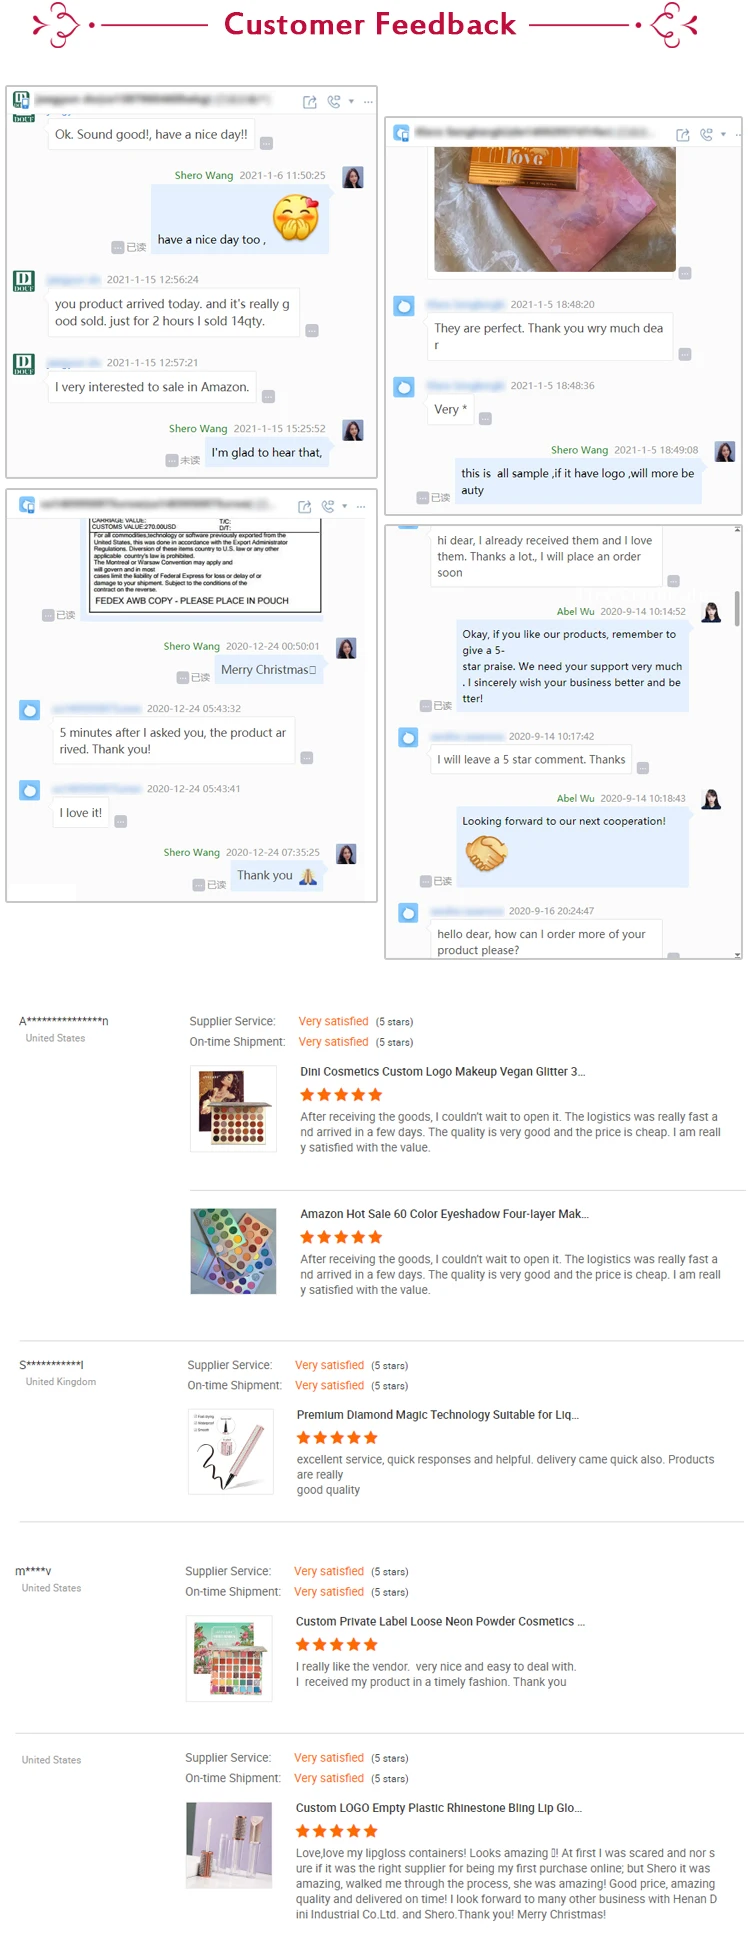
Task: Click Abel Wu avatar beside 5-star praise message
Action: click(x=711, y=612)
